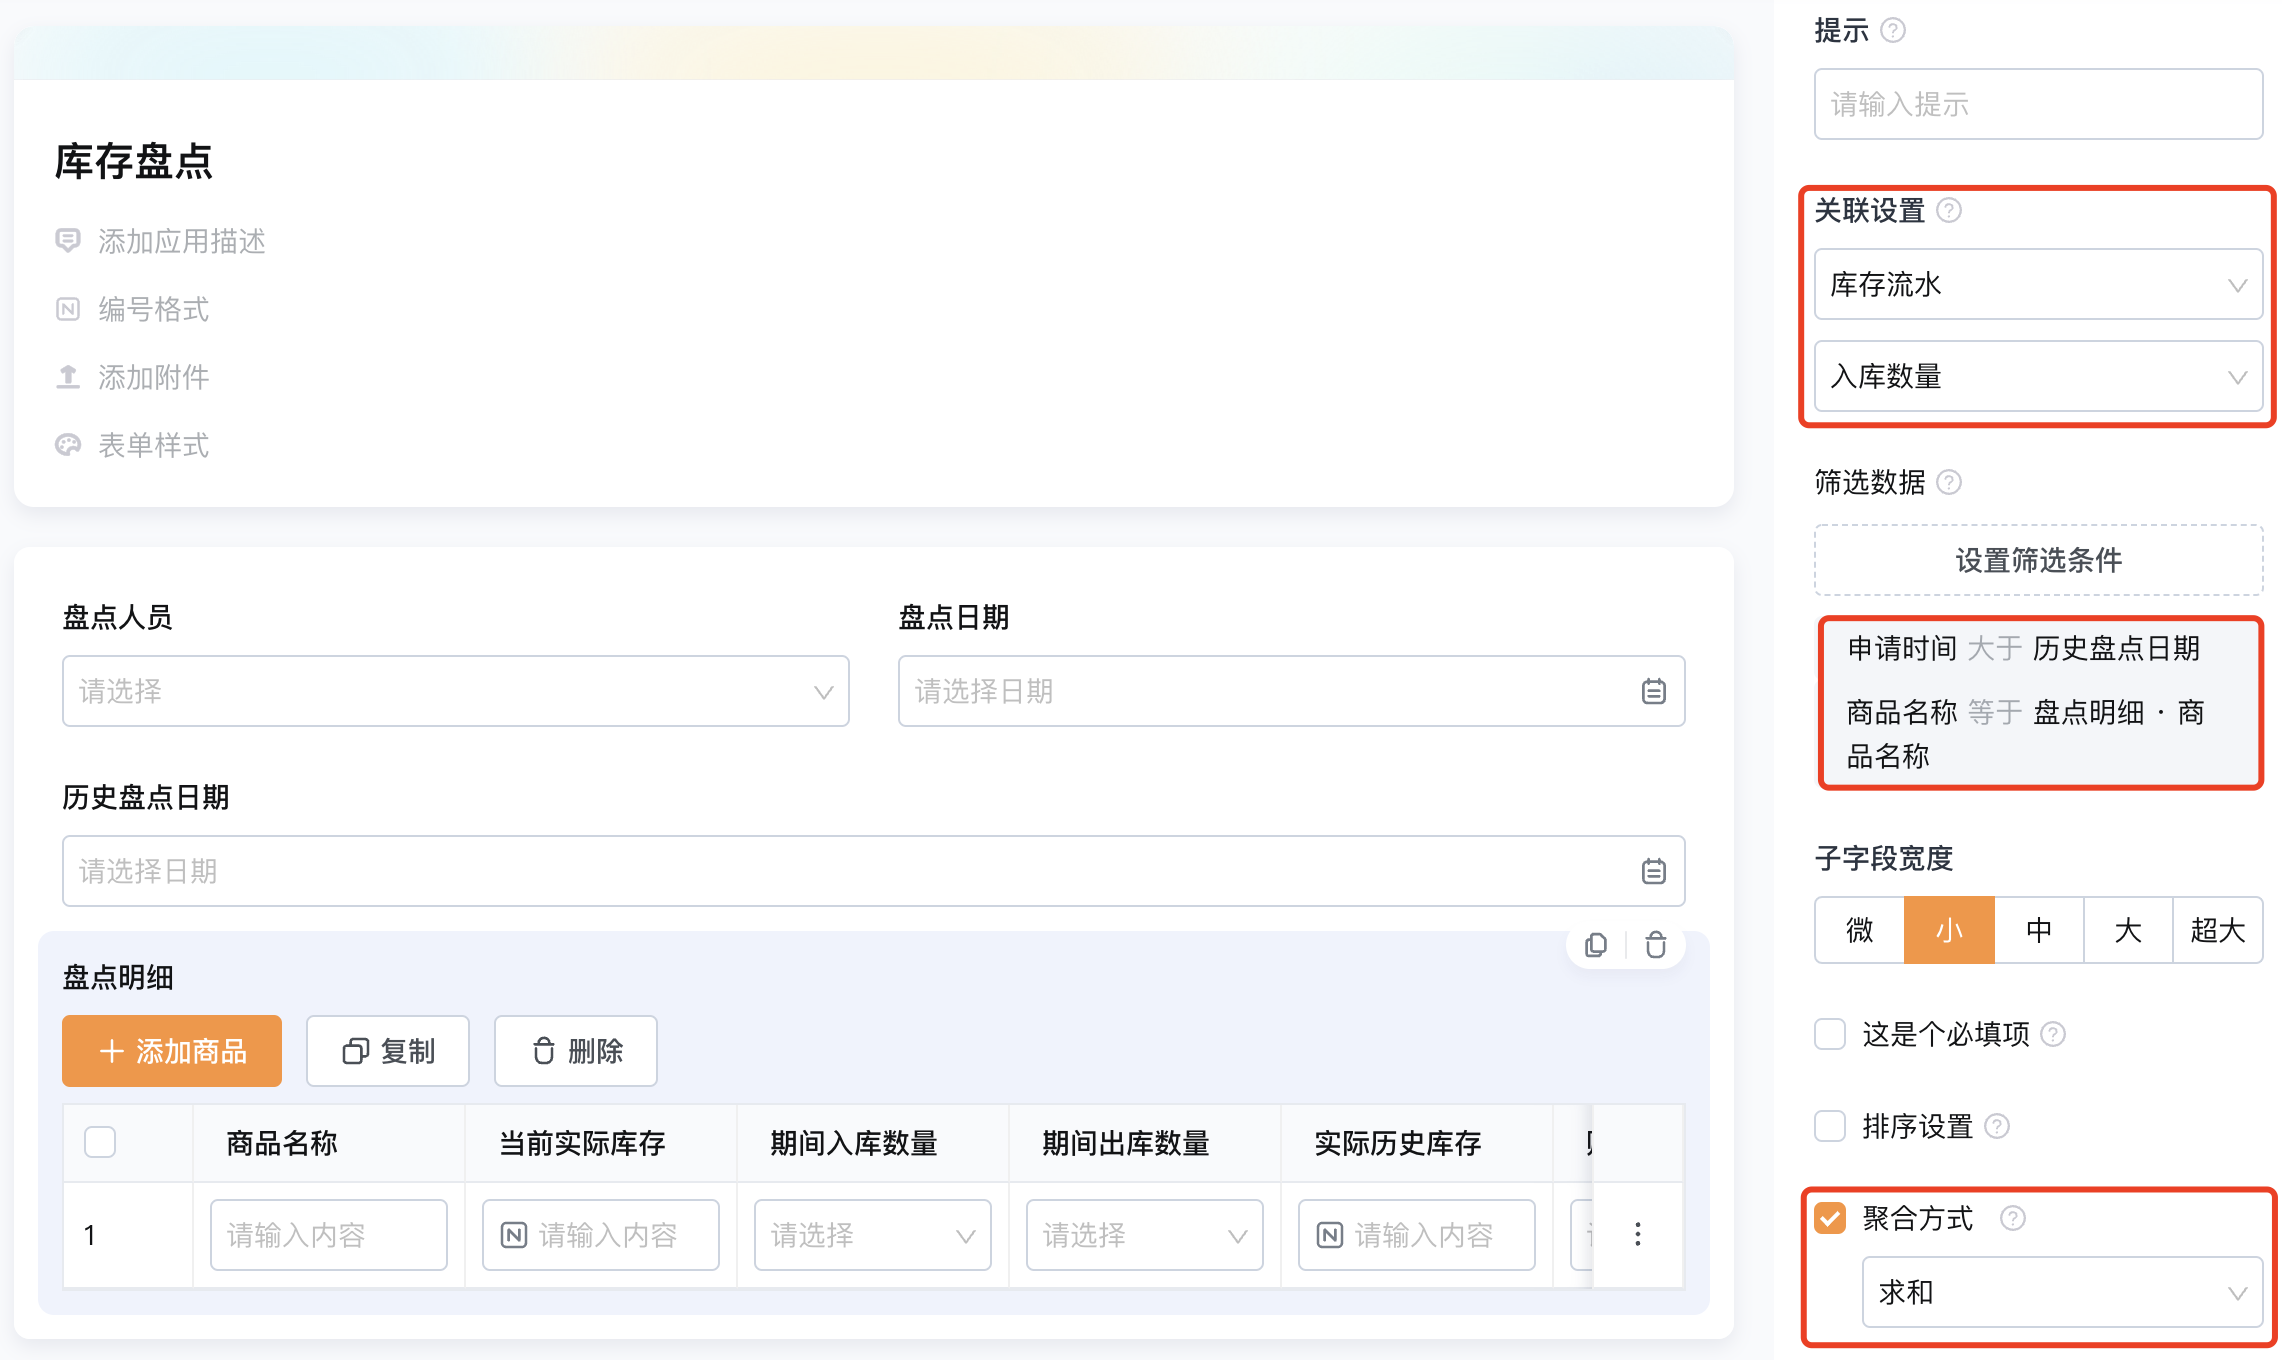Select all rows with table header checkbox

click(100, 1142)
